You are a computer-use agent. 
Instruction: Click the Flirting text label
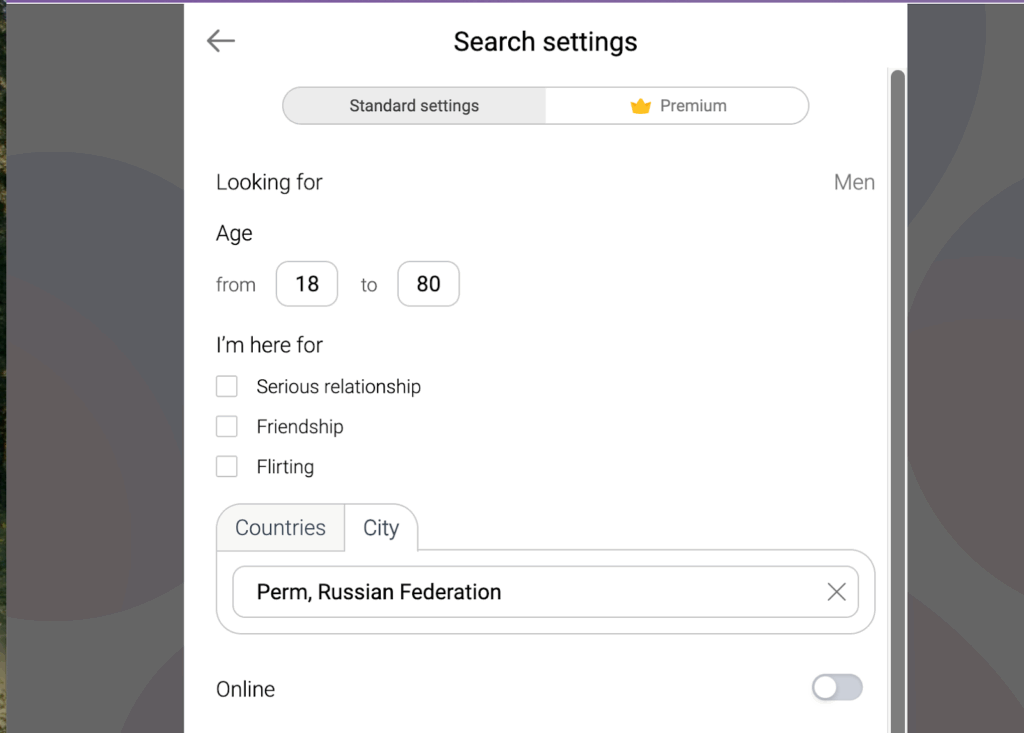click(285, 467)
